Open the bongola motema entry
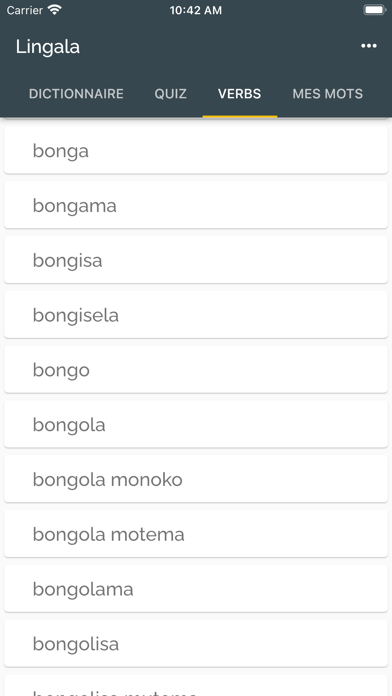The image size is (392, 696). (196, 534)
